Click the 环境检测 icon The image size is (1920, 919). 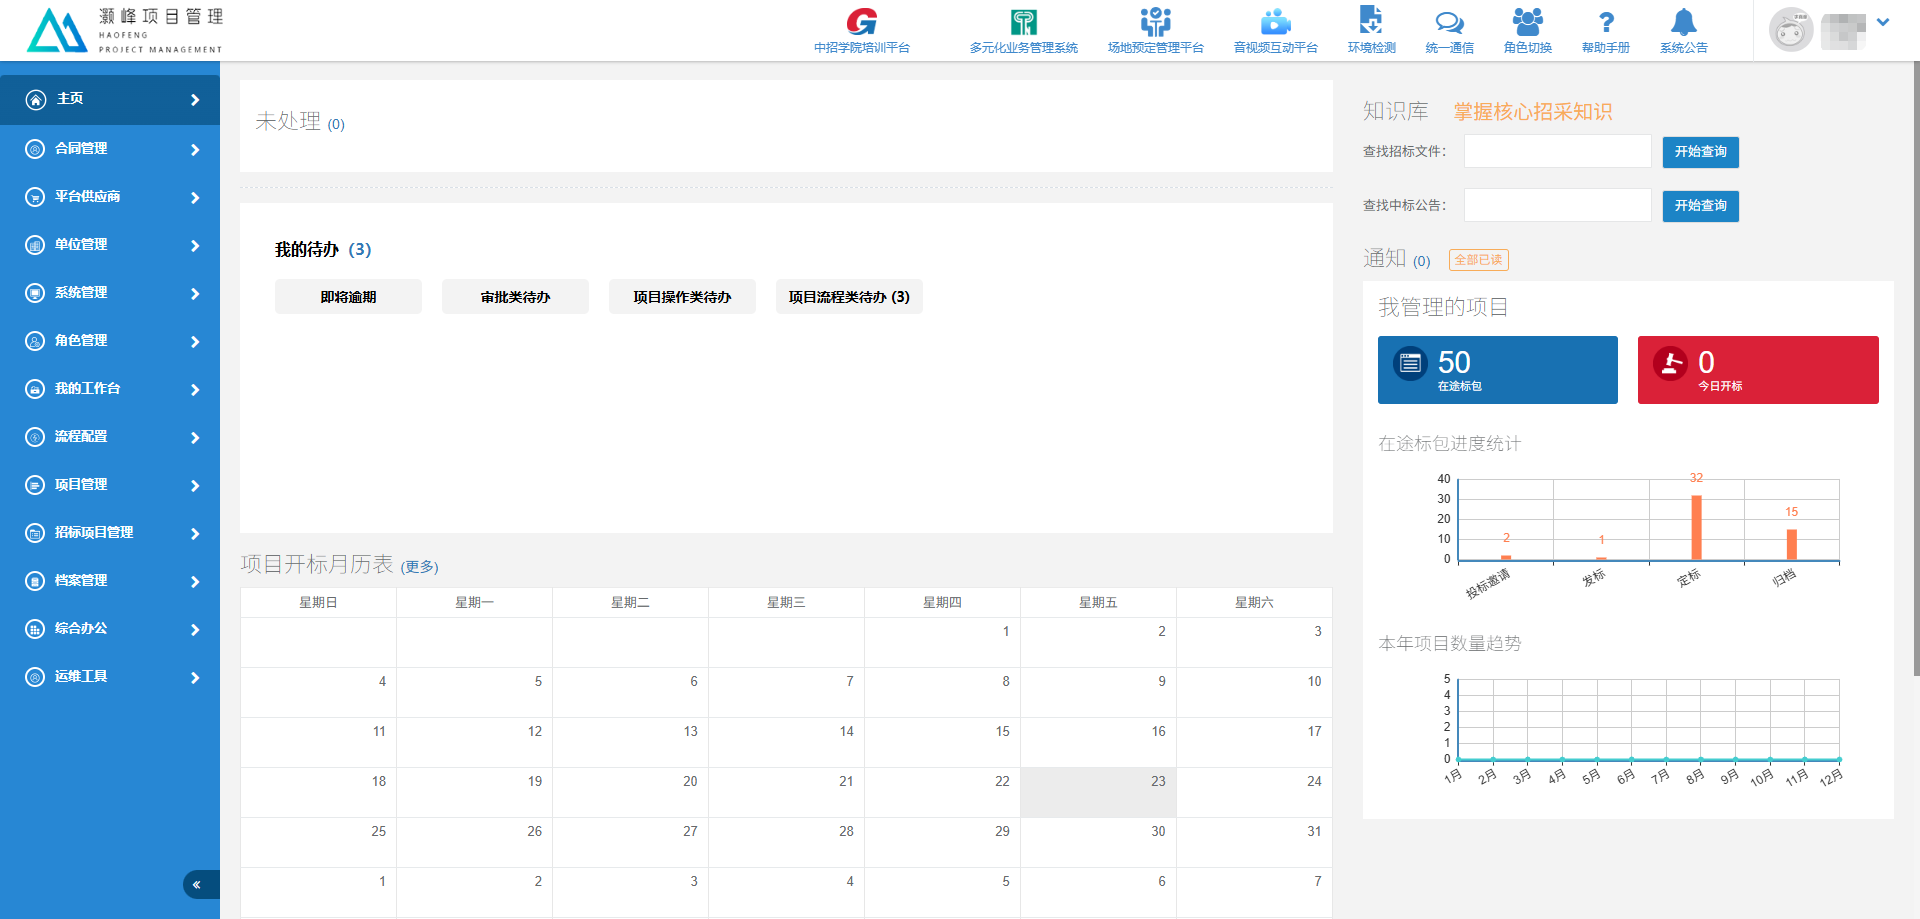coord(1371,22)
